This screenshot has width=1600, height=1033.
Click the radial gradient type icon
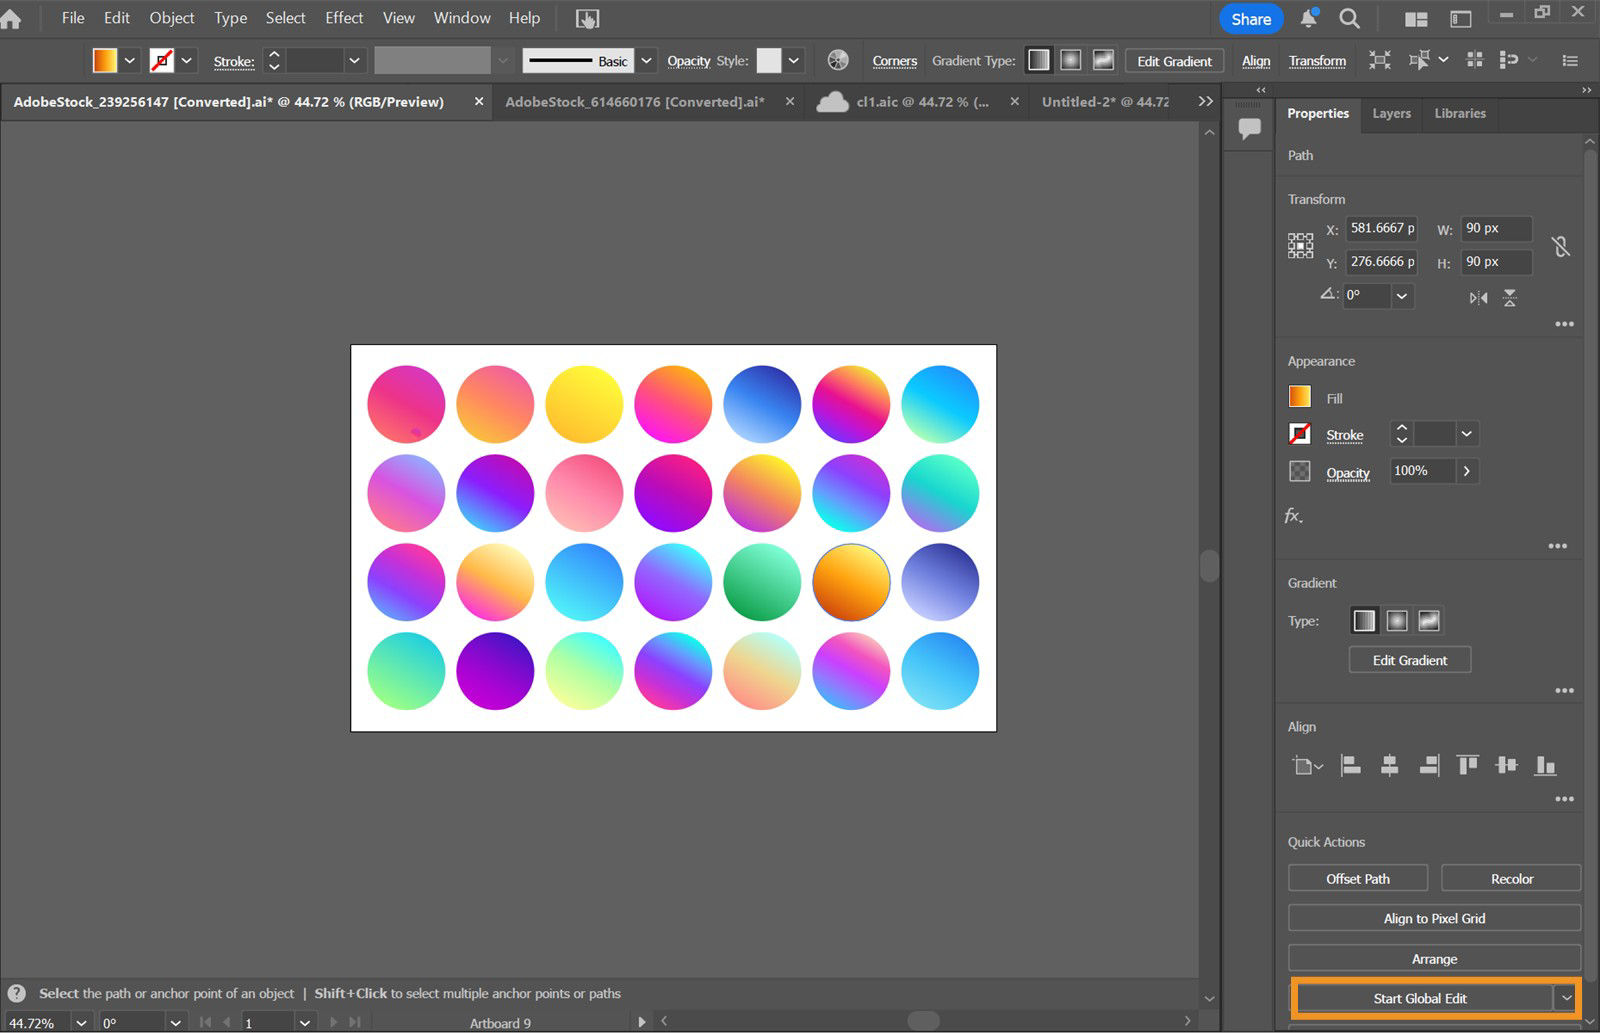coord(1396,620)
